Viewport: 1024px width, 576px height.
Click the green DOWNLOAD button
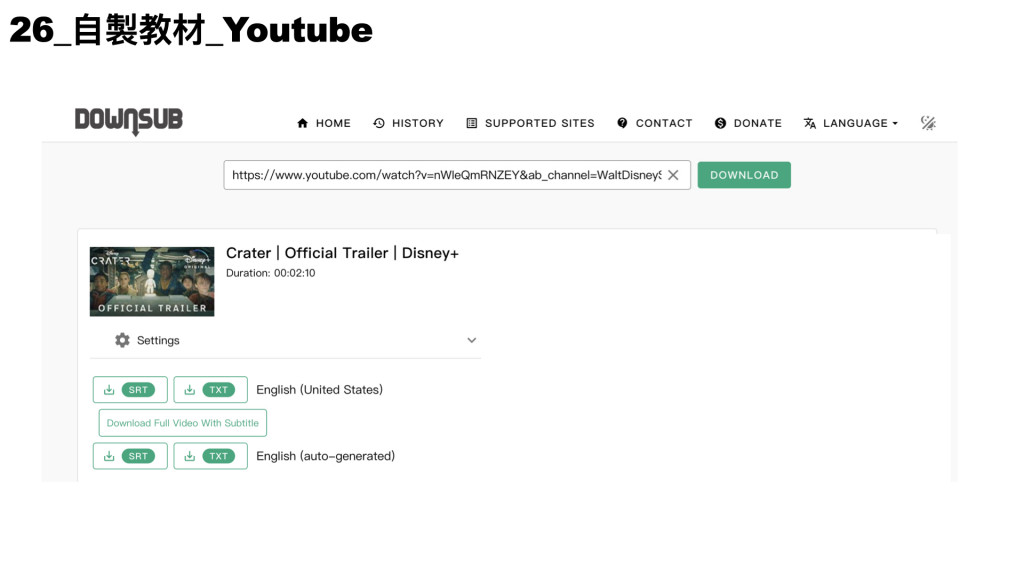point(744,175)
